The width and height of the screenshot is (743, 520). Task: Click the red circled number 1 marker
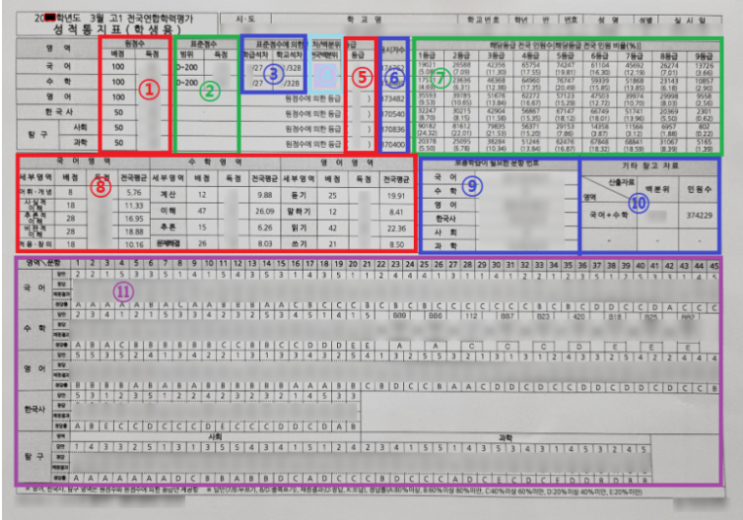(x=149, y=89)
